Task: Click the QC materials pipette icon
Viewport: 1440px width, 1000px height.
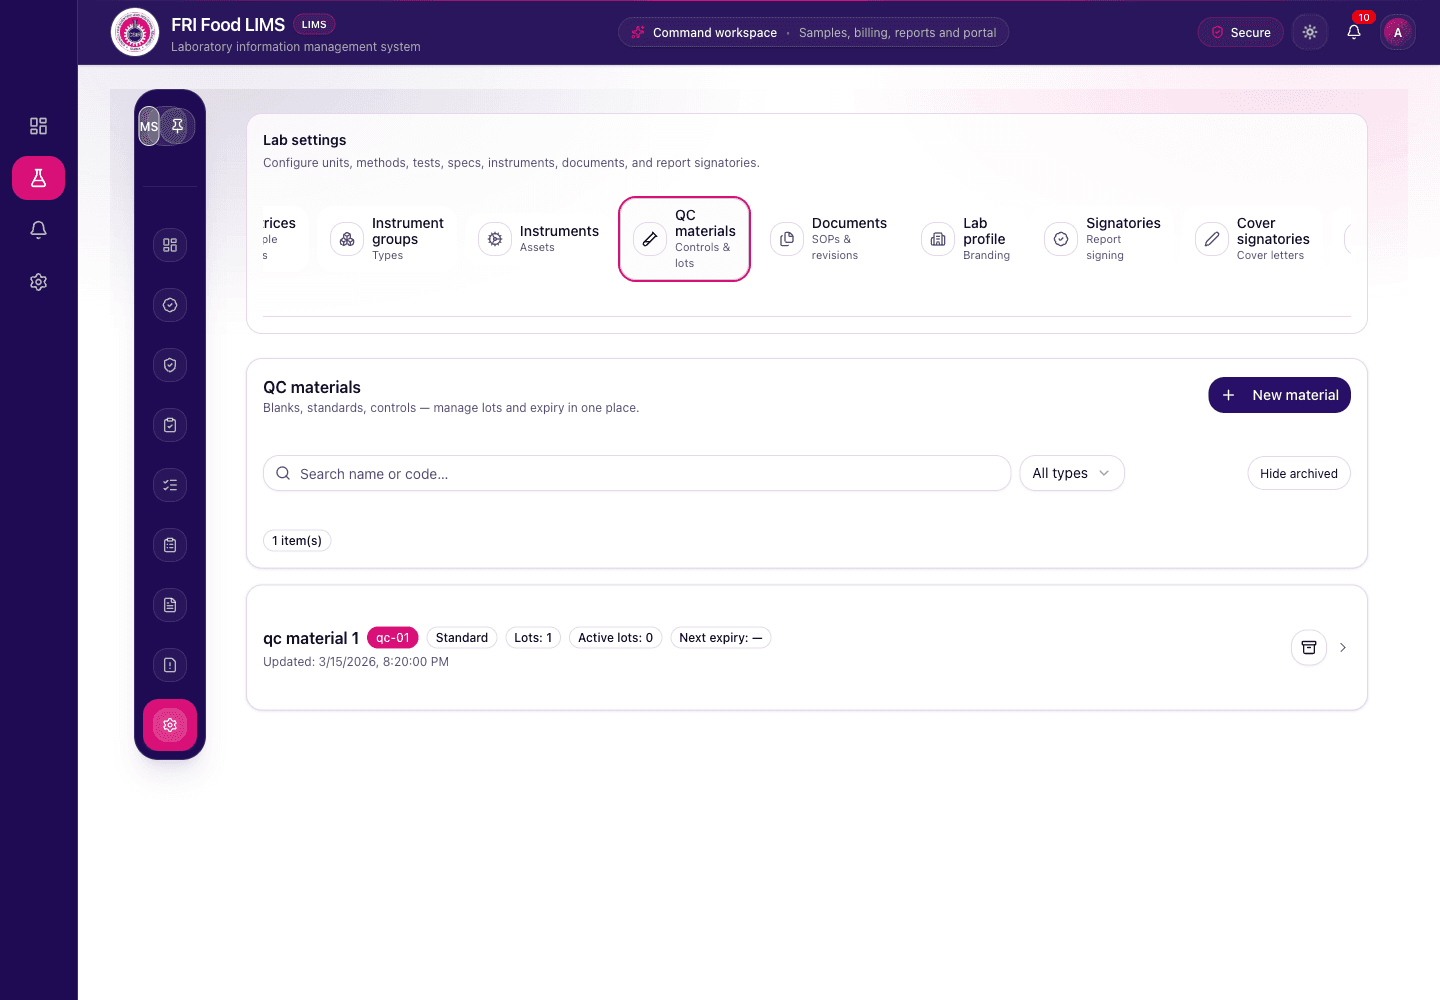Action: 650,239
